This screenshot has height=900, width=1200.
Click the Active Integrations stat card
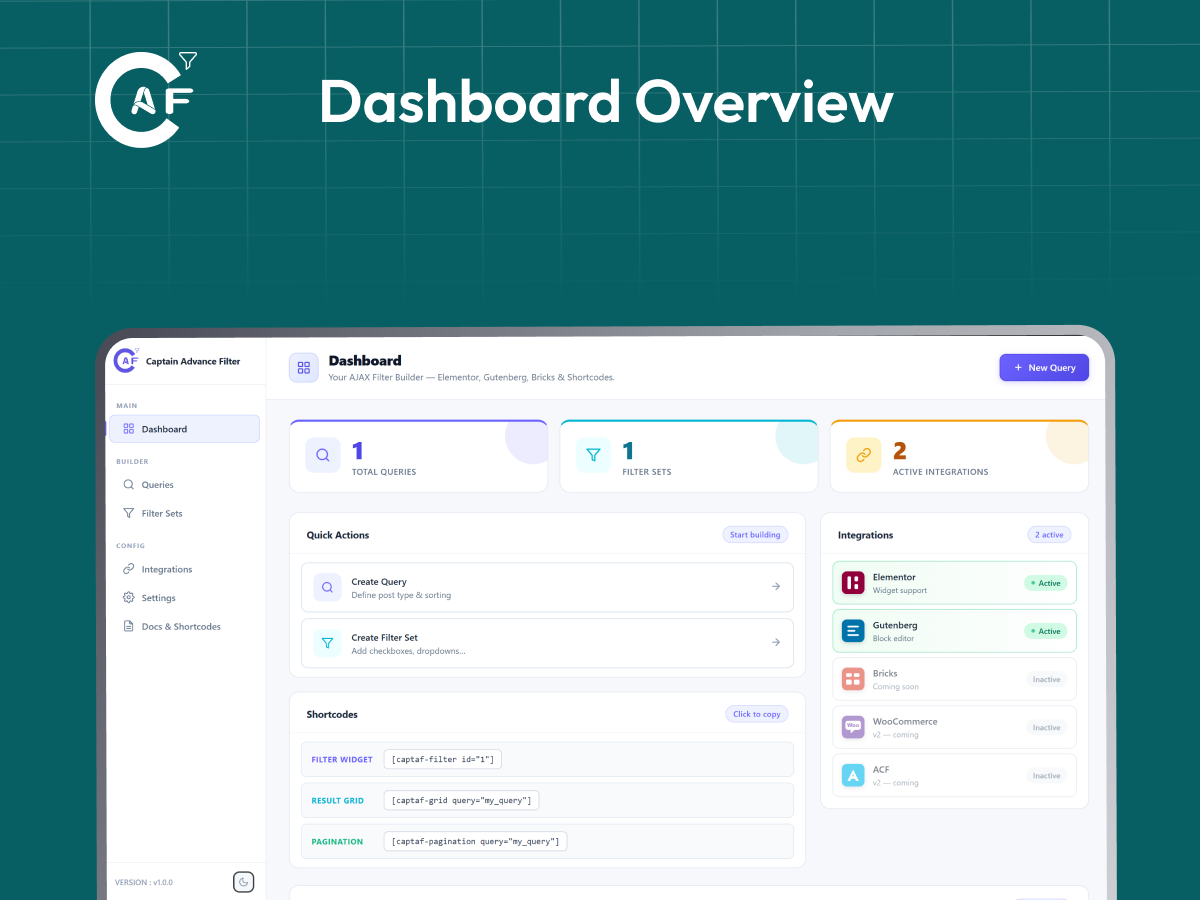(959, 456)
